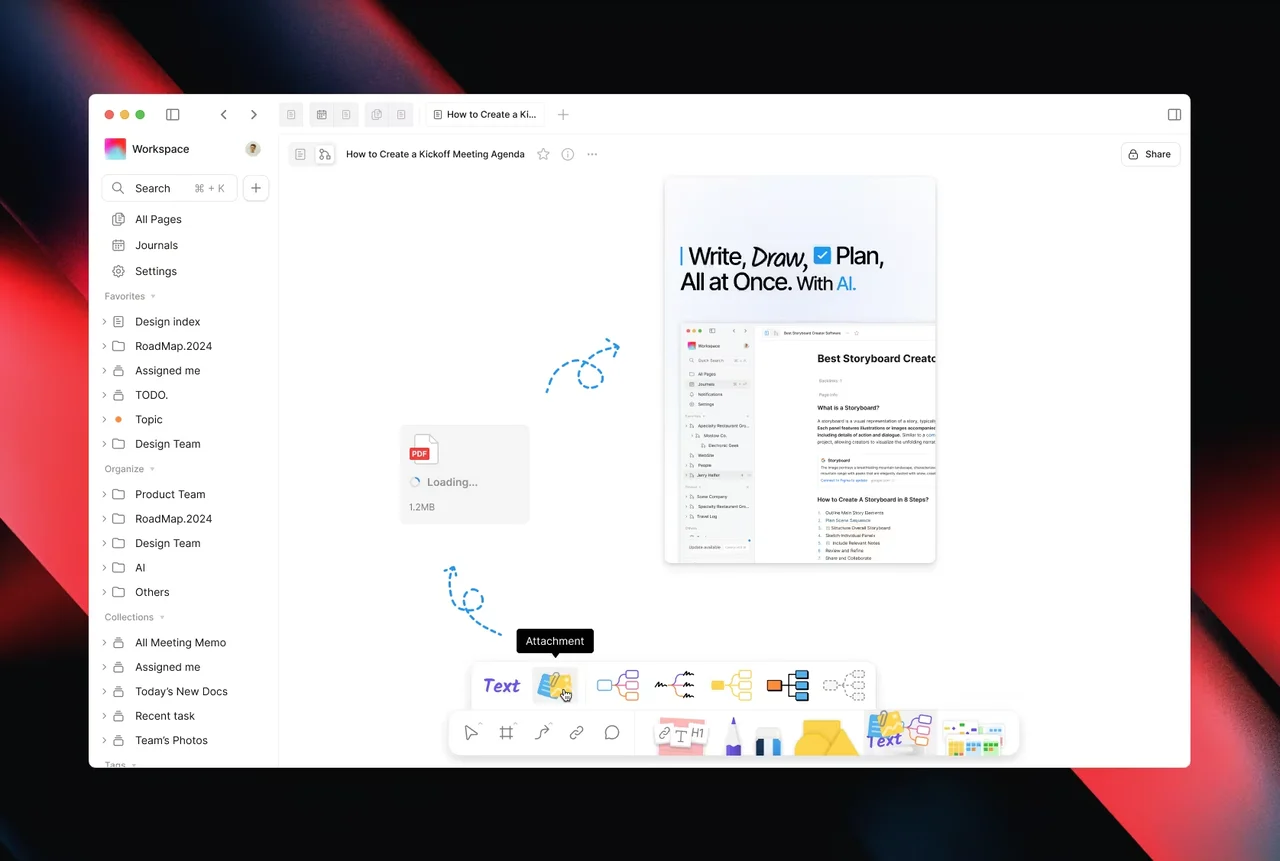The width and height of the screenshot is (1280, 861).
Task: Go forward with the right arrow
Action: [254, 115]
